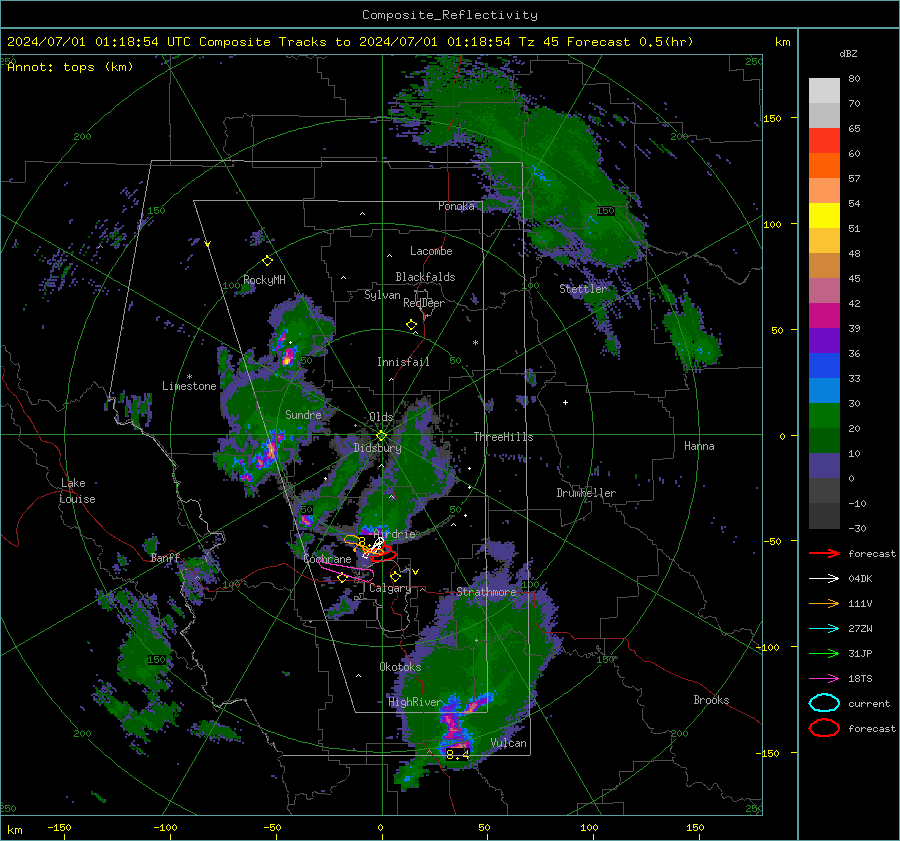Select the 20 dBZ green color swatch
The height and width of the screenshot is (841, 900).
(x=824, y=415)
